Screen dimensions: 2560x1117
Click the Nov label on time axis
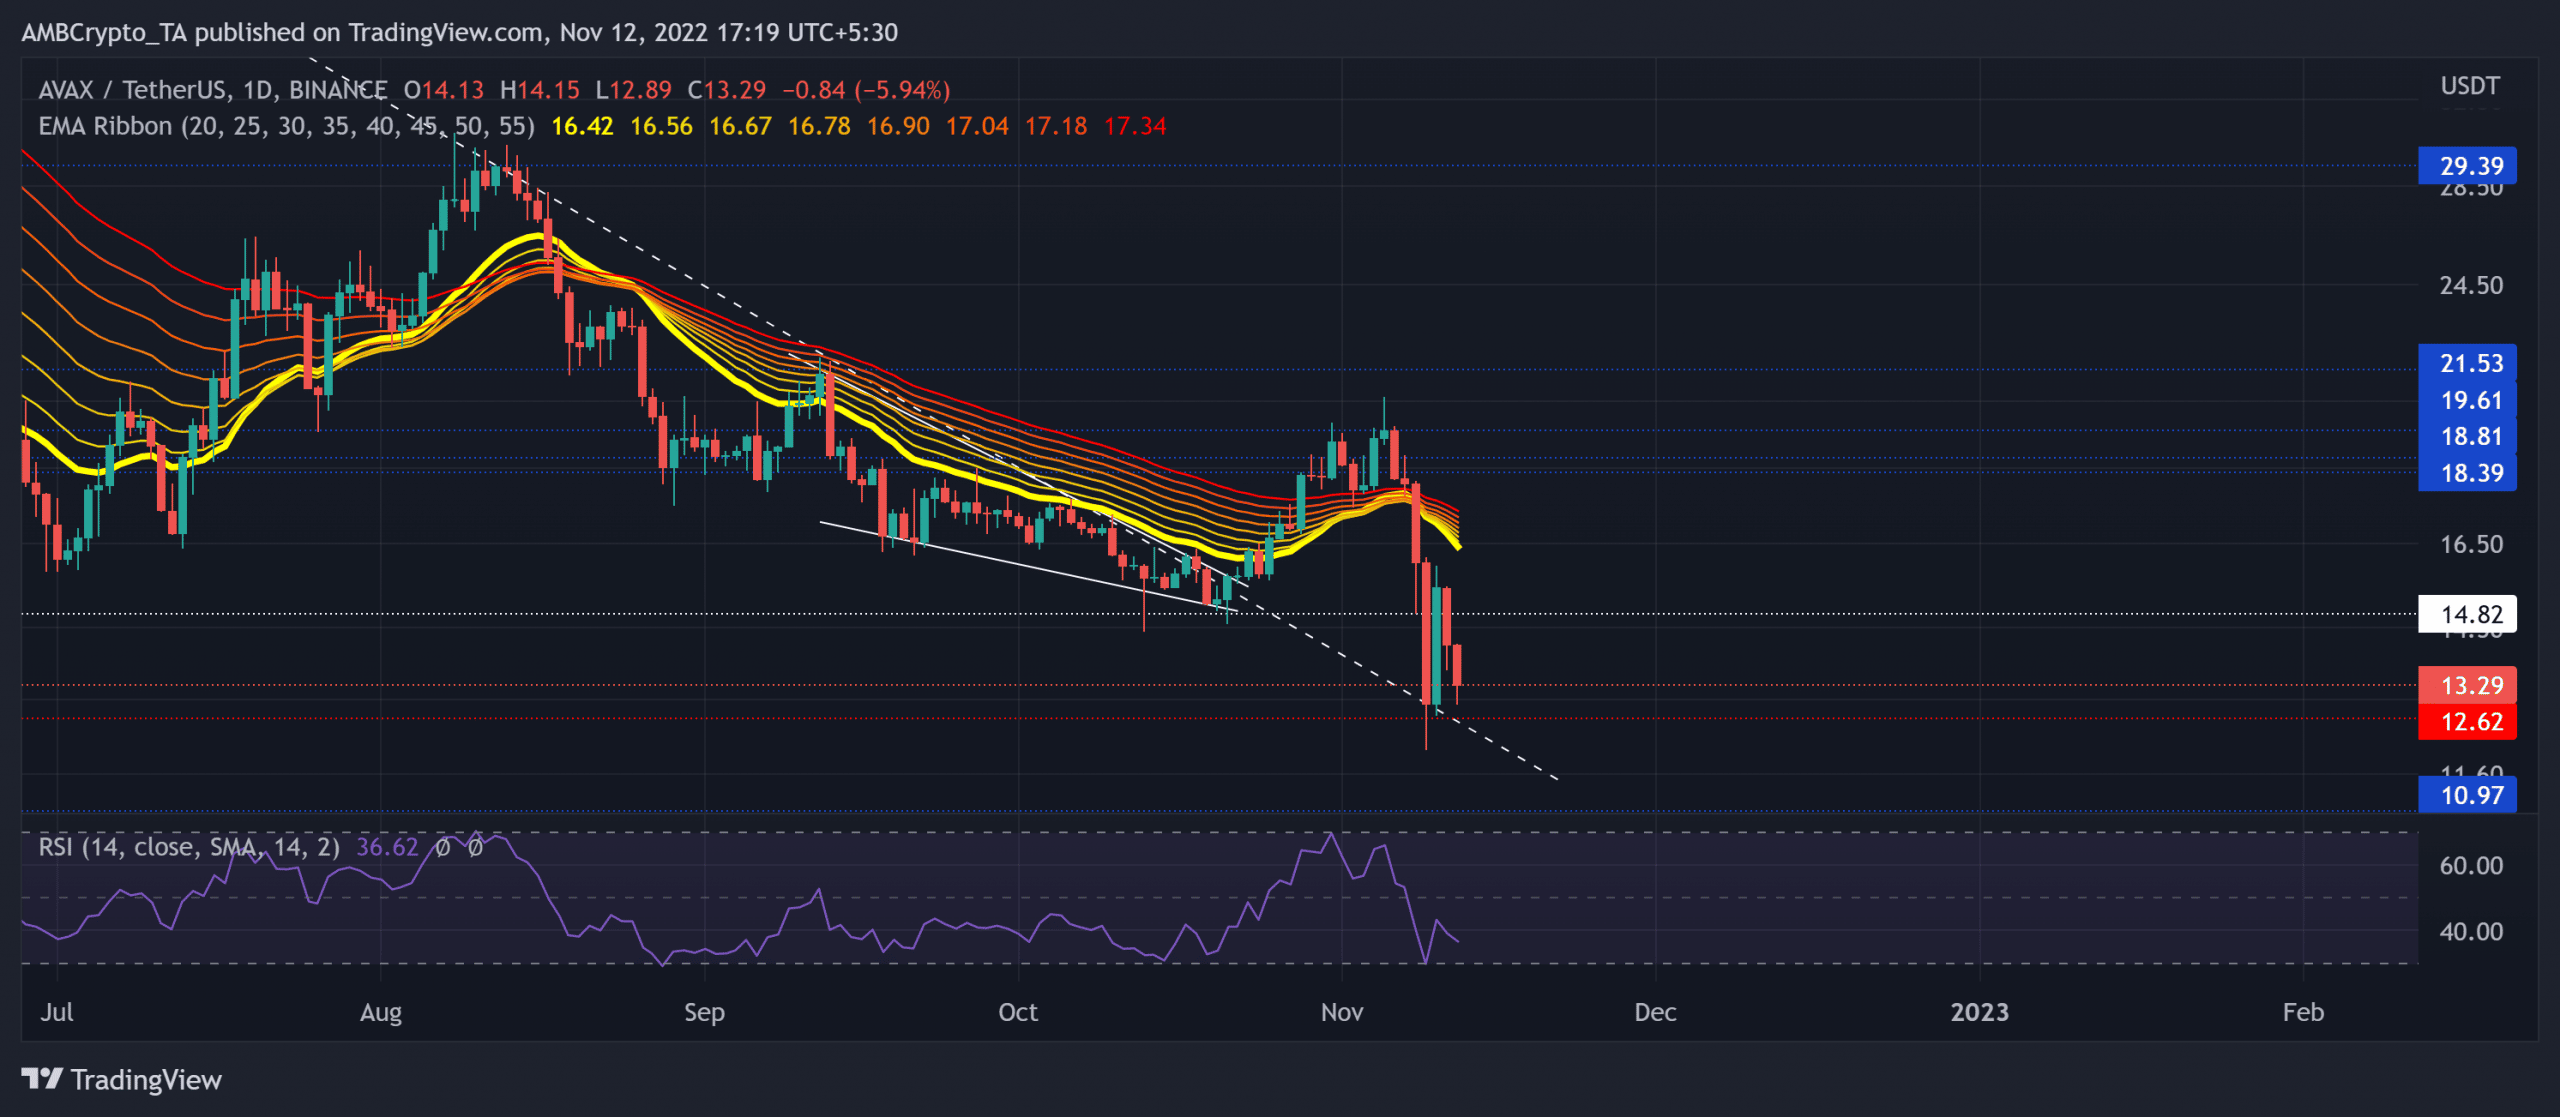tap(1341, 1012)
